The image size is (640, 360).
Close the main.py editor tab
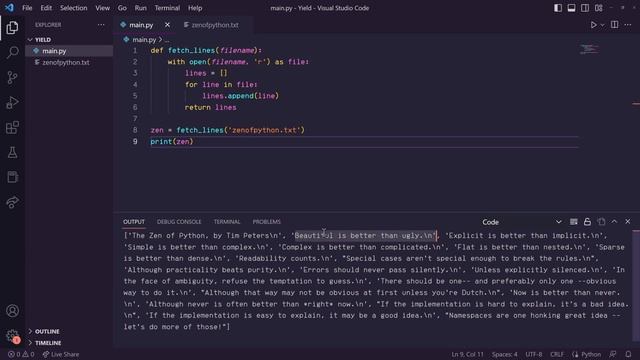click(167, 25)
